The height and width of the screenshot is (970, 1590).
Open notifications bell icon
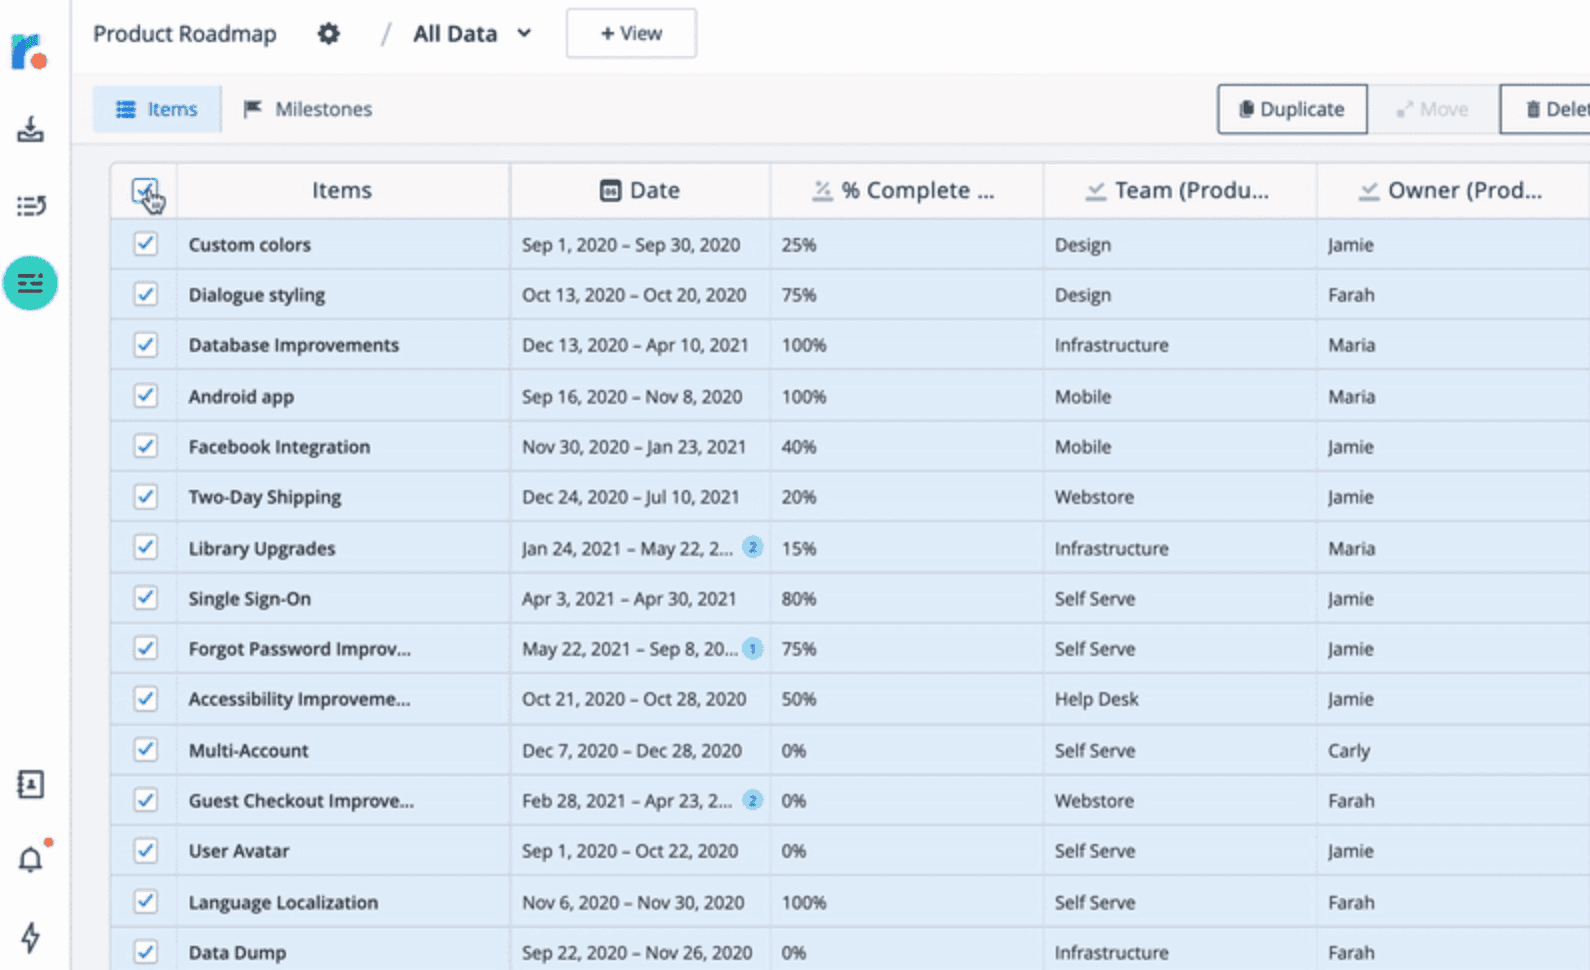30,860
